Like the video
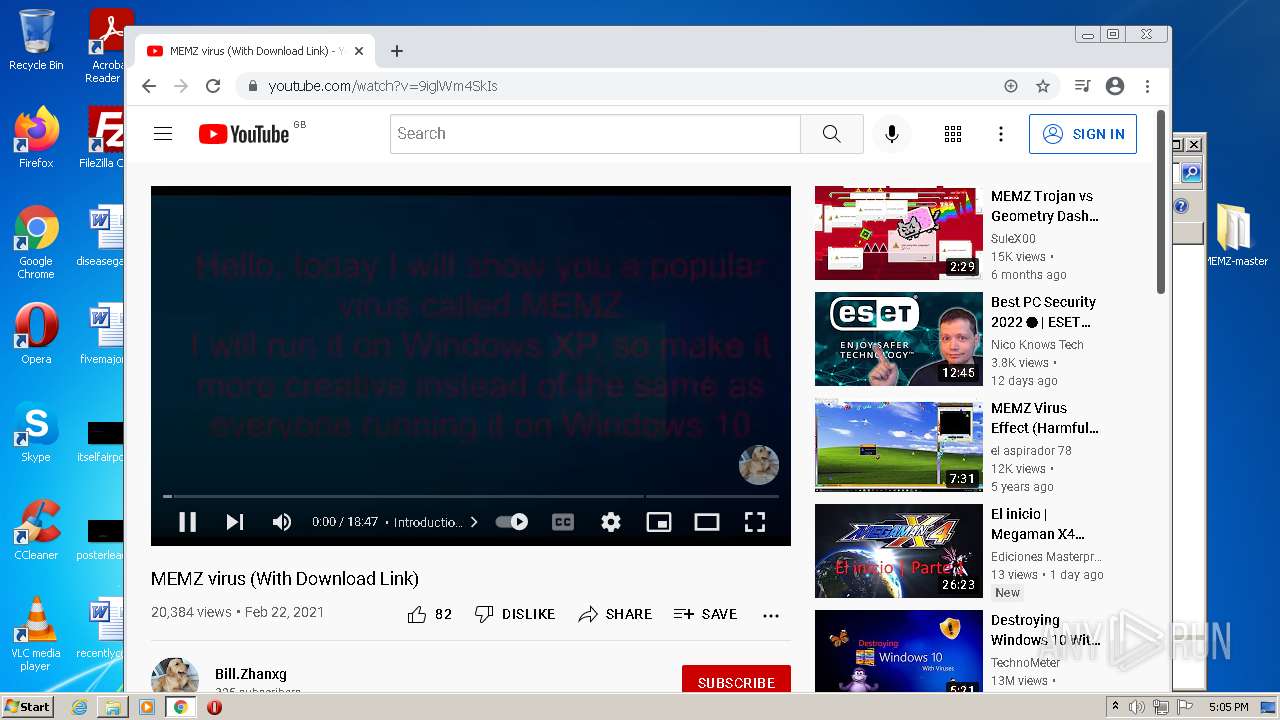 (430, 614)
